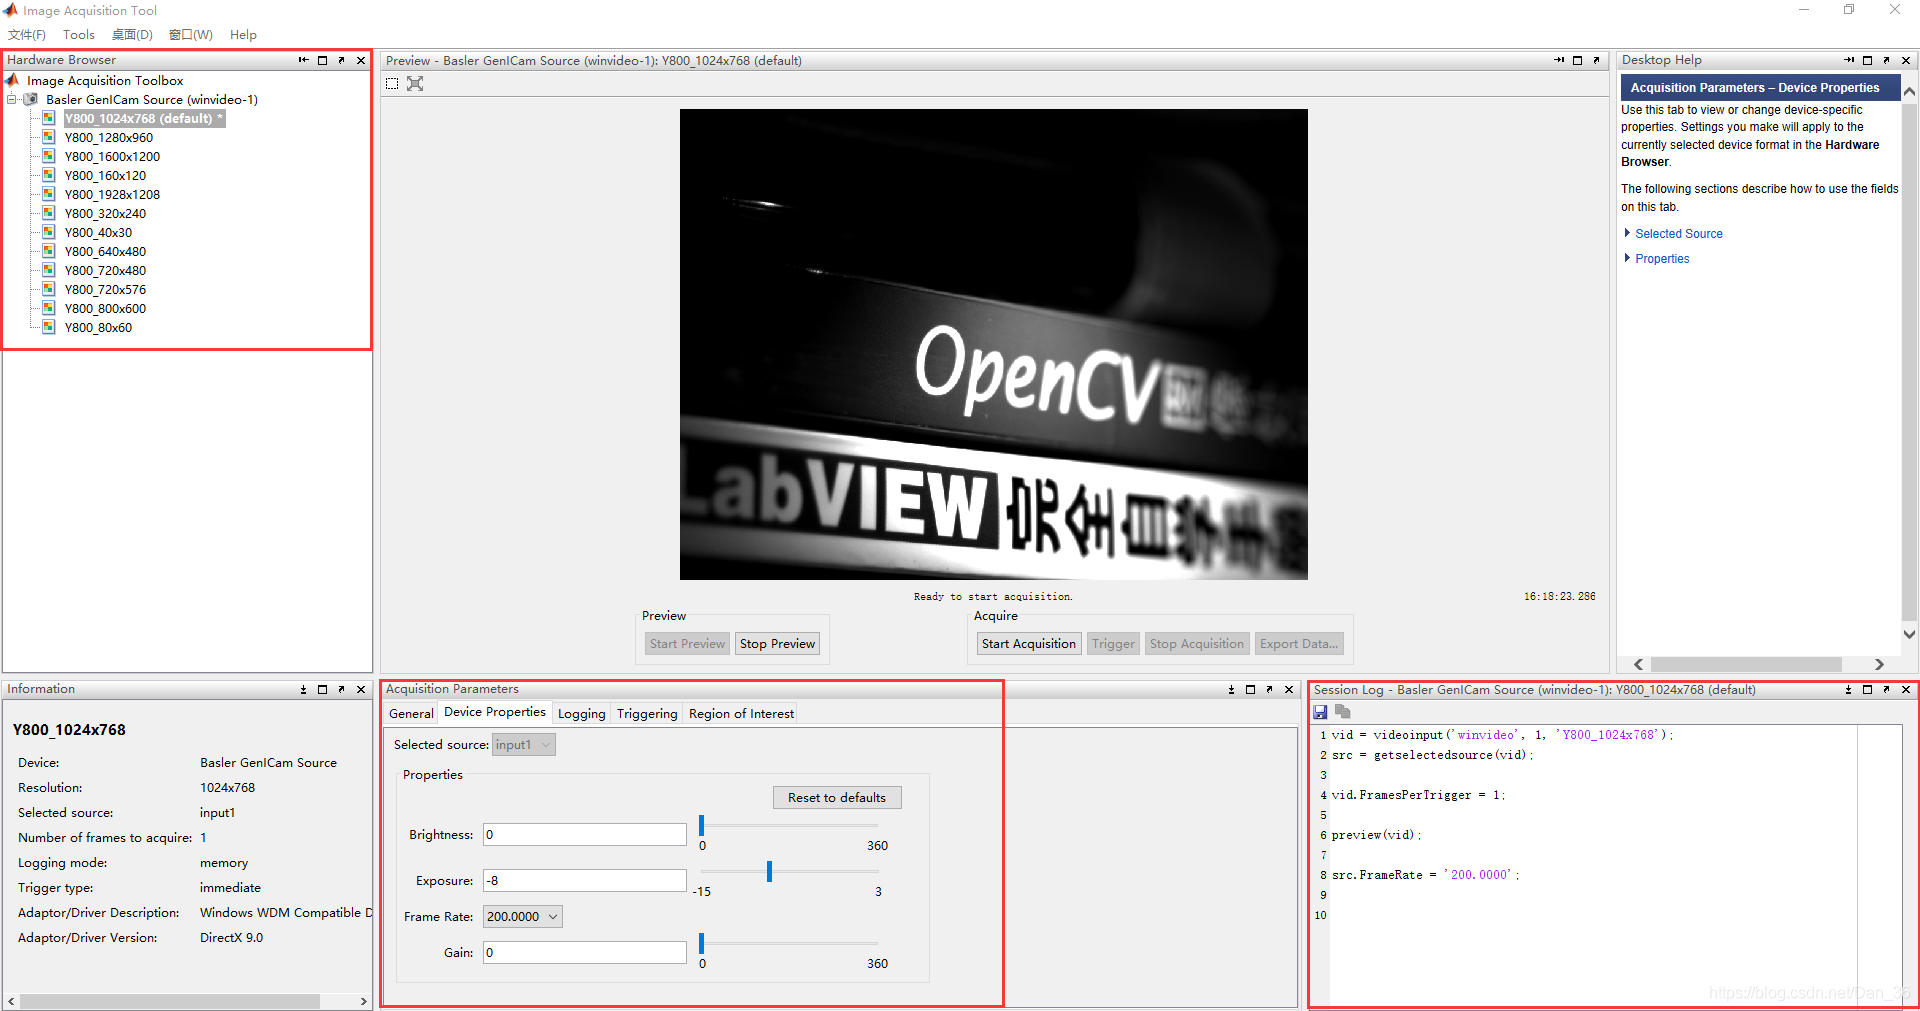Screen dimensions: 1920x1011
Task: Open the Frame Rate dropdown
Action: pyautogui.click(x=523, y=916)
